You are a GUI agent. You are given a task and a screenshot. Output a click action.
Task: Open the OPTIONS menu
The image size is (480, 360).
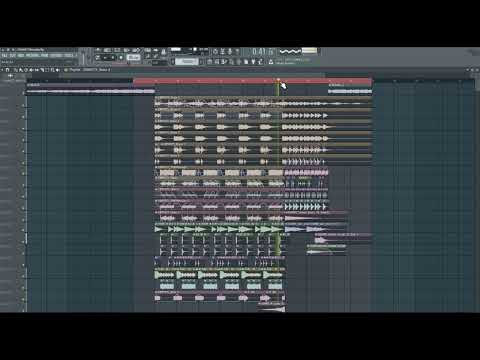coord(56,55)
